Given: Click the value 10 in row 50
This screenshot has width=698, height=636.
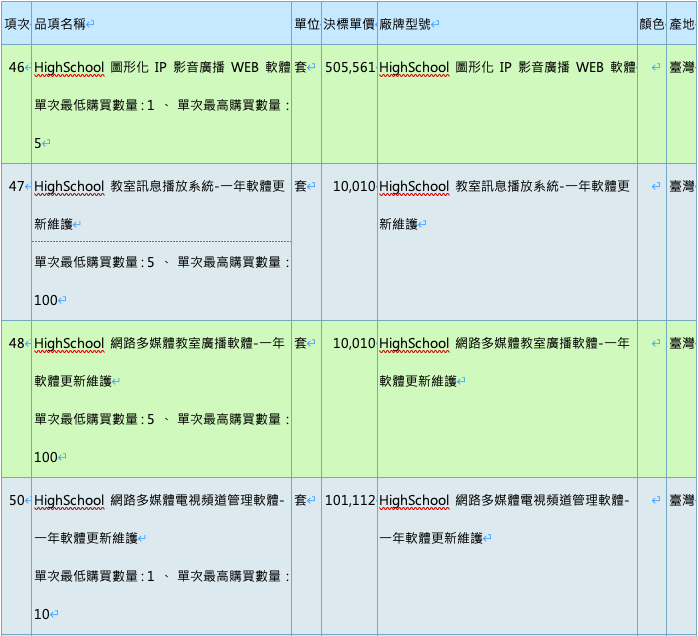Looking at the screenshot, I should tap(42, 615).
